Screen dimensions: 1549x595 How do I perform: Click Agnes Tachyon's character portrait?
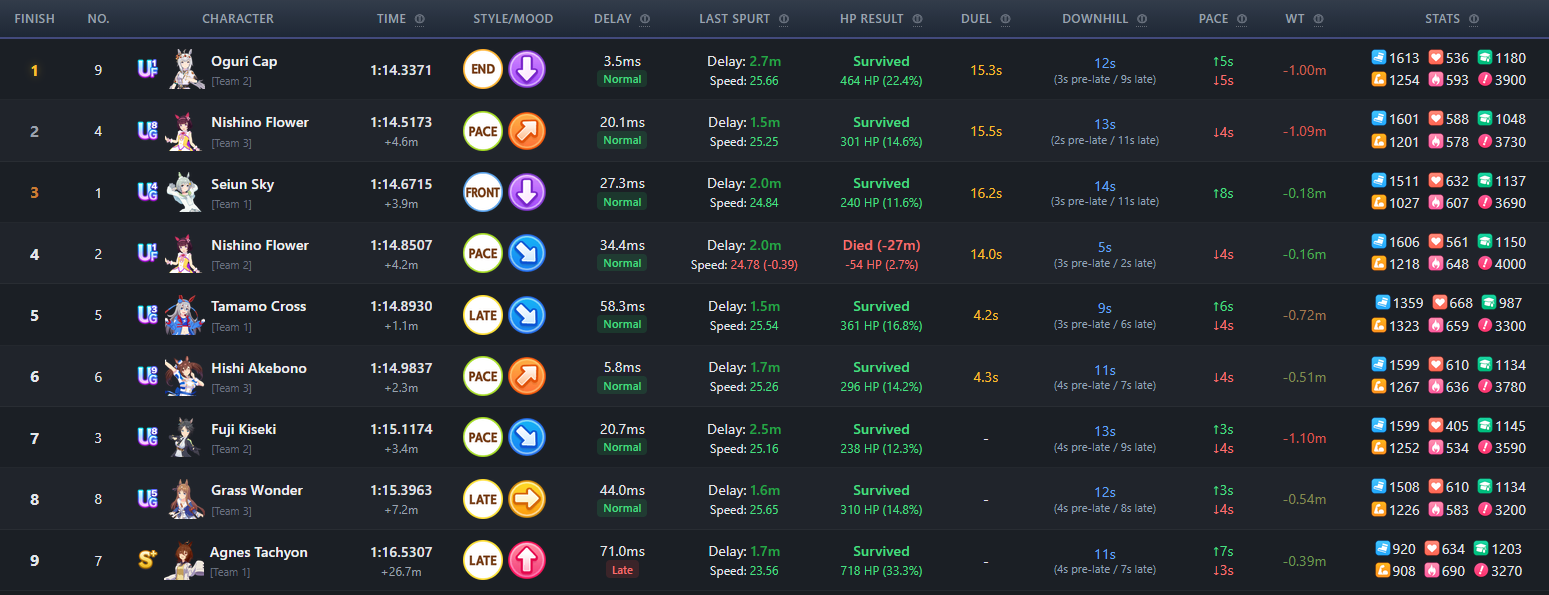(186, 560)
